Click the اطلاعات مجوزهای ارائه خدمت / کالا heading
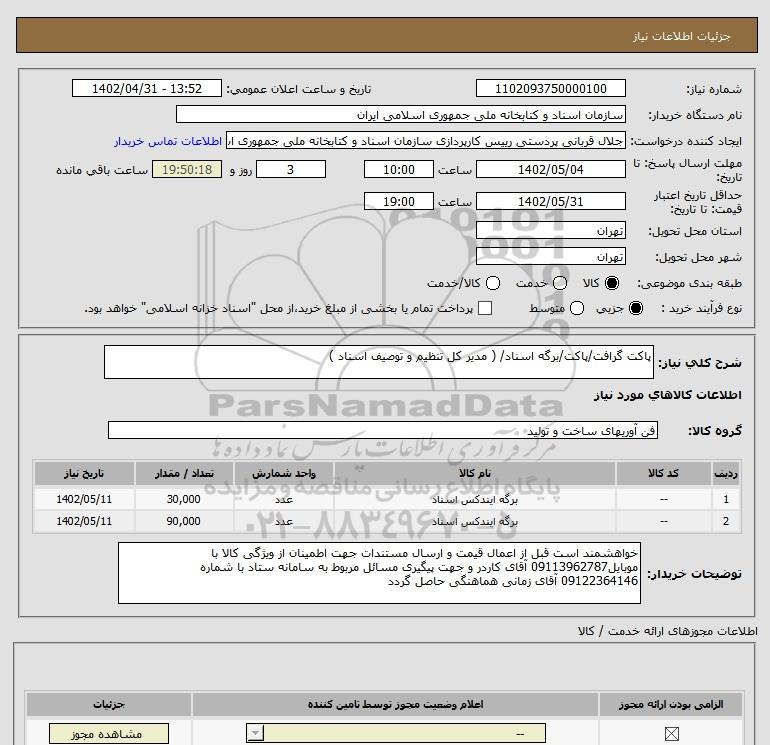The height and width of the screenshot is (745, 770). click(667, 631)
